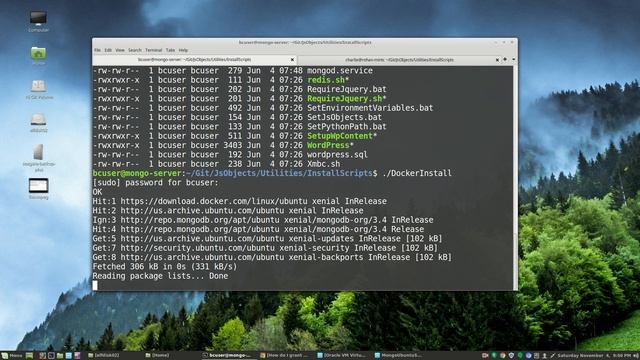Click the terminal vertical scrollbar
The height and width of the screenshot is (360, 640).
pyautogui.click(x=515, y=178)
